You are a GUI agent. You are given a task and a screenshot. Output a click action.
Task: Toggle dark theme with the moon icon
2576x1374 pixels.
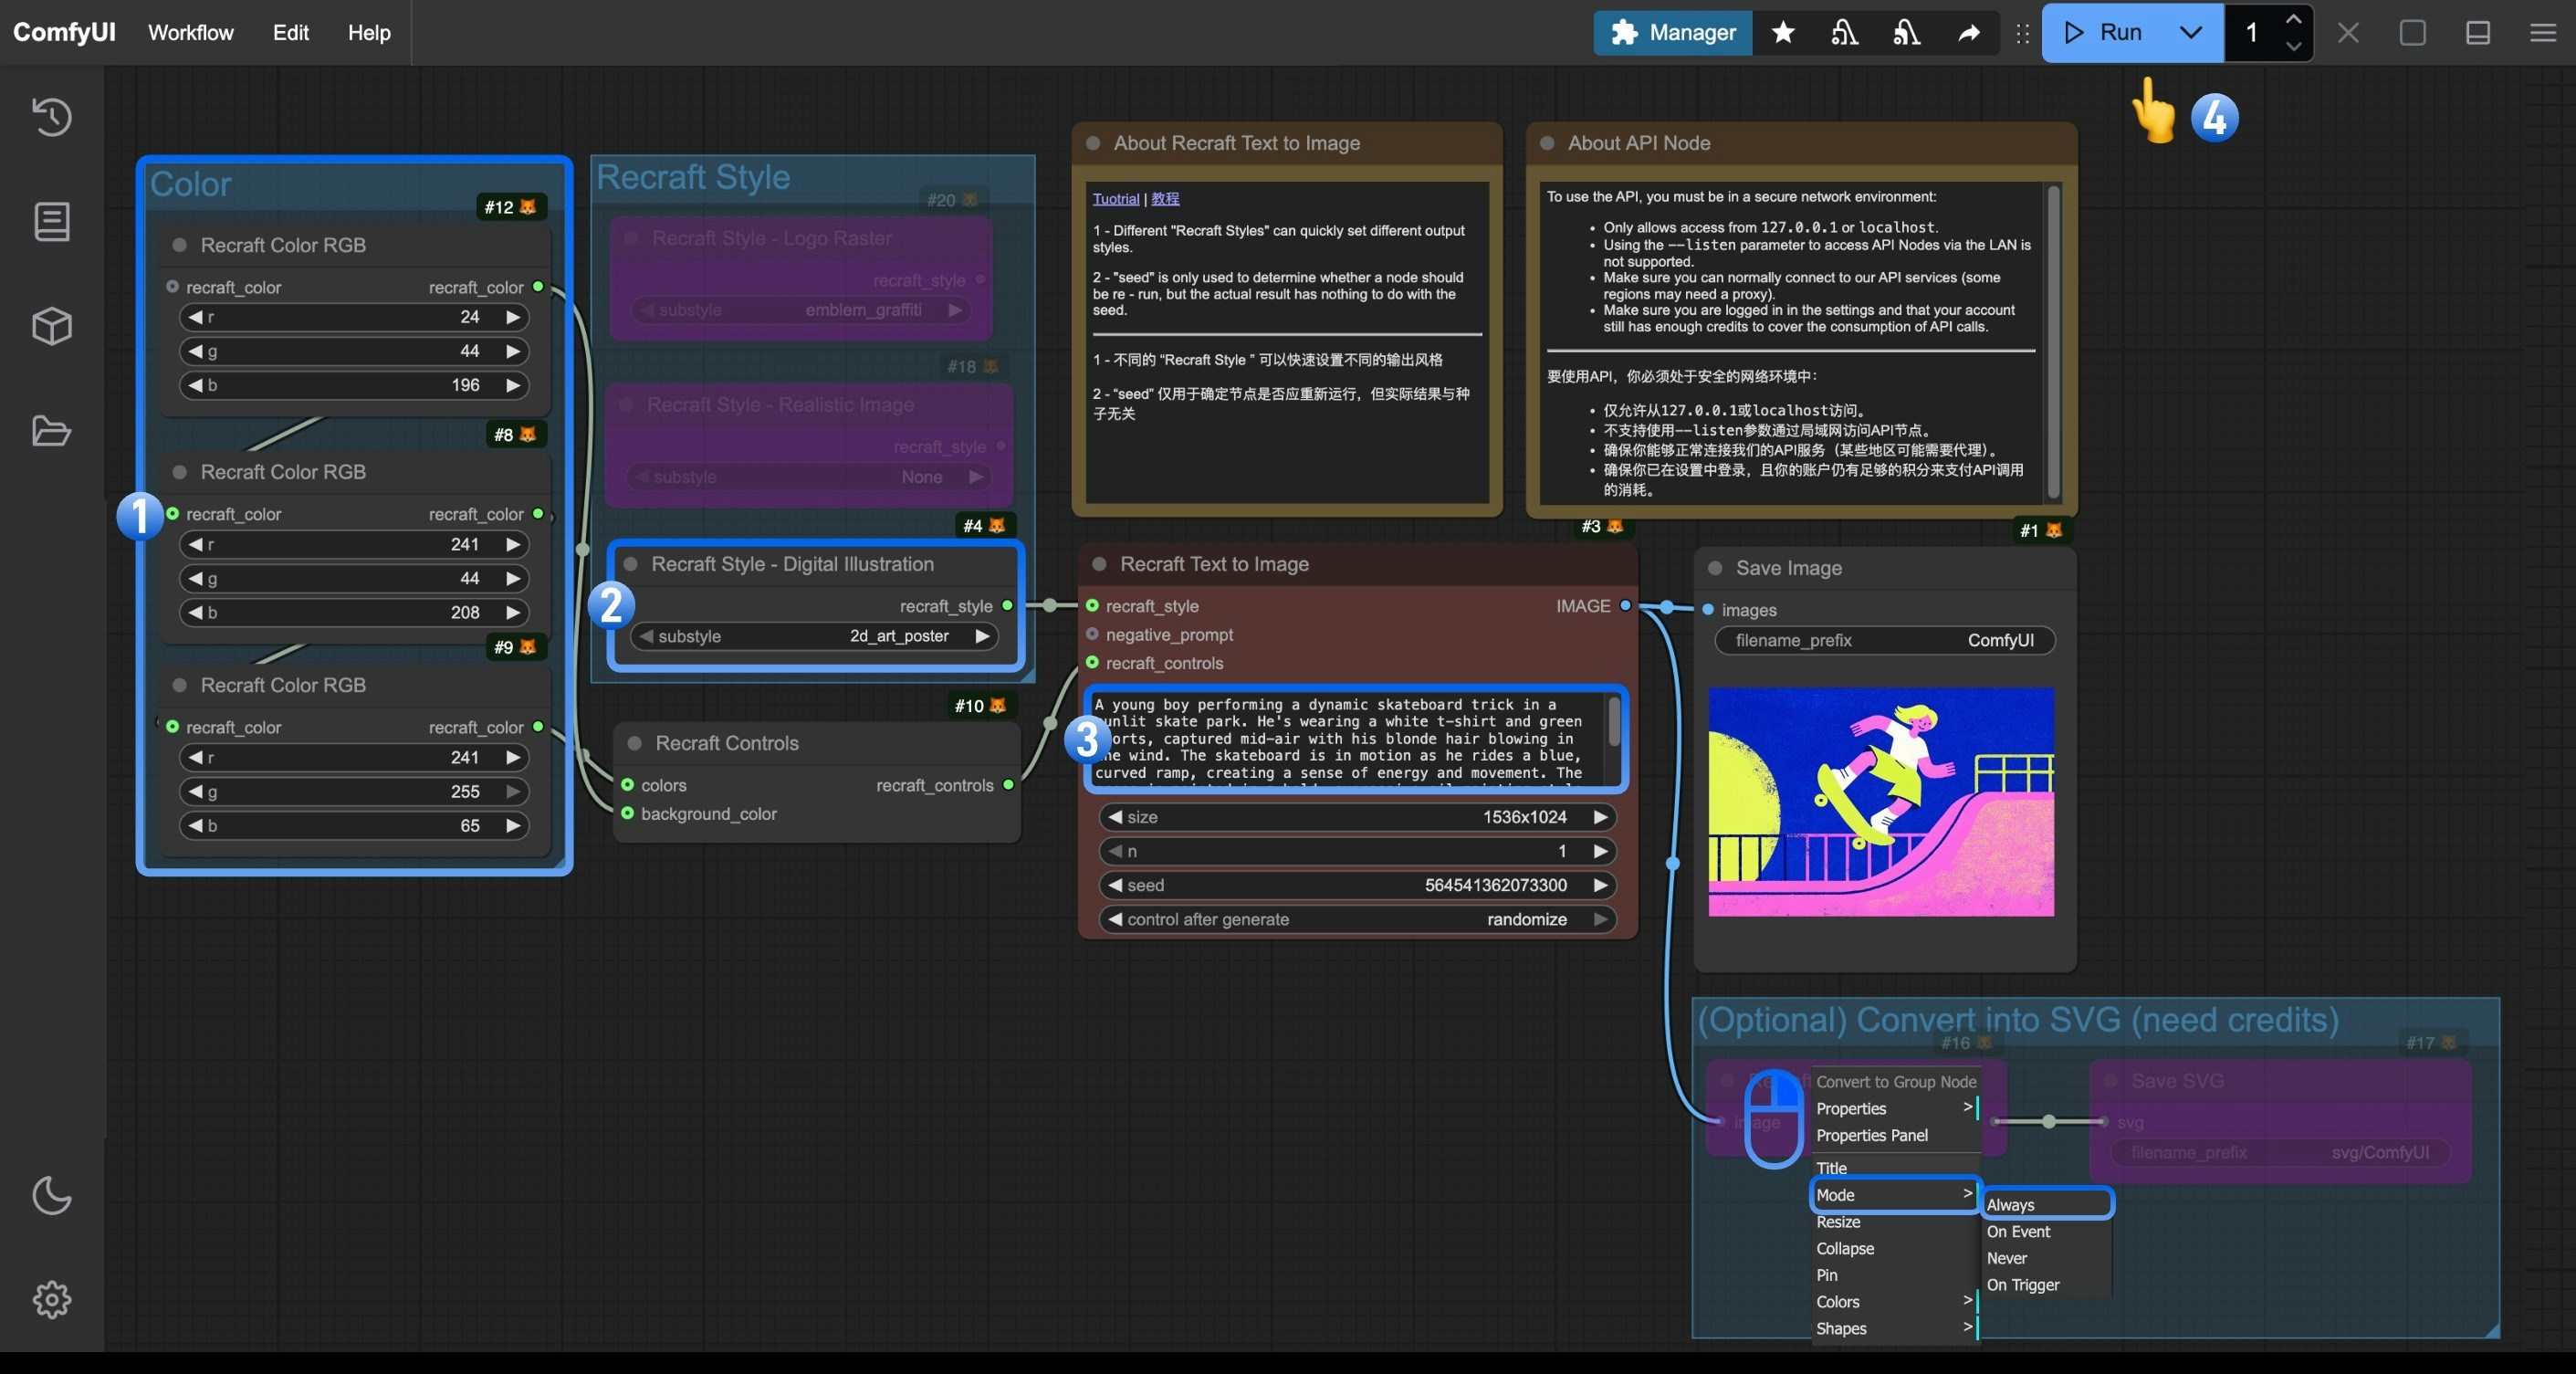51,1196
